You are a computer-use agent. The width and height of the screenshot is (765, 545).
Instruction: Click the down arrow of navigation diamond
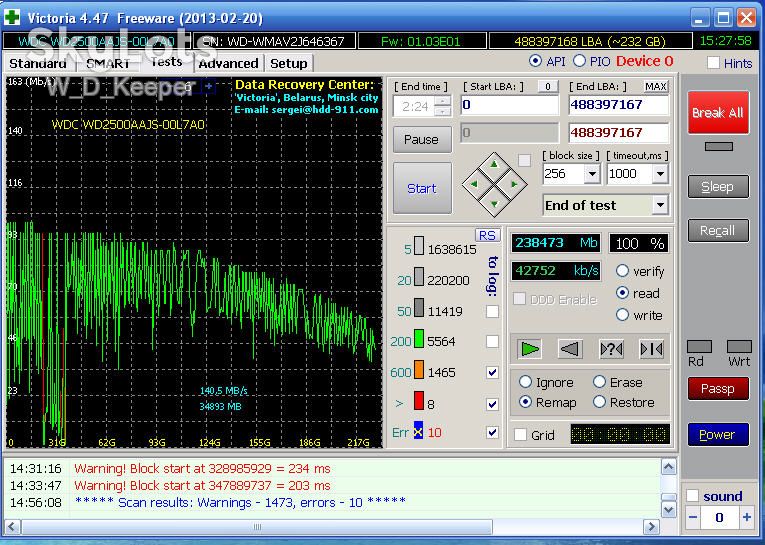coord(494,204)
